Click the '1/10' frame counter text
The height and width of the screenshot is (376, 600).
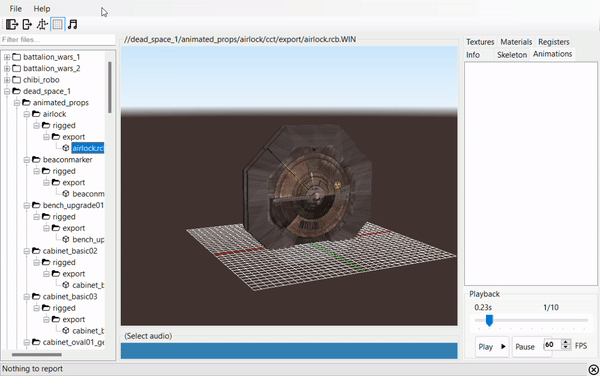click(551, 307)
